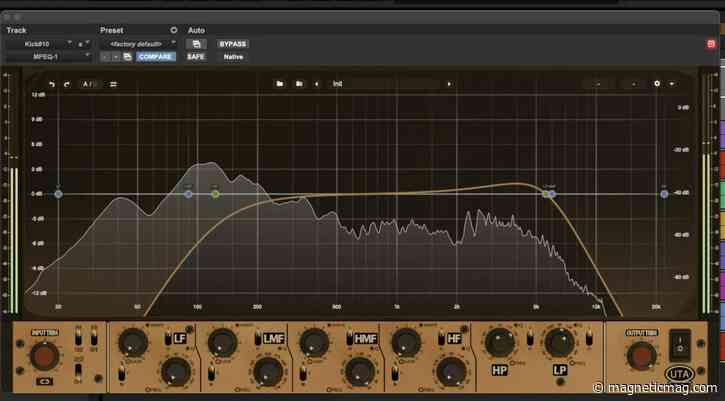Click the undo arrow in plugin toolbar
The width and height of the screenshot is (725, 401).
52,84
